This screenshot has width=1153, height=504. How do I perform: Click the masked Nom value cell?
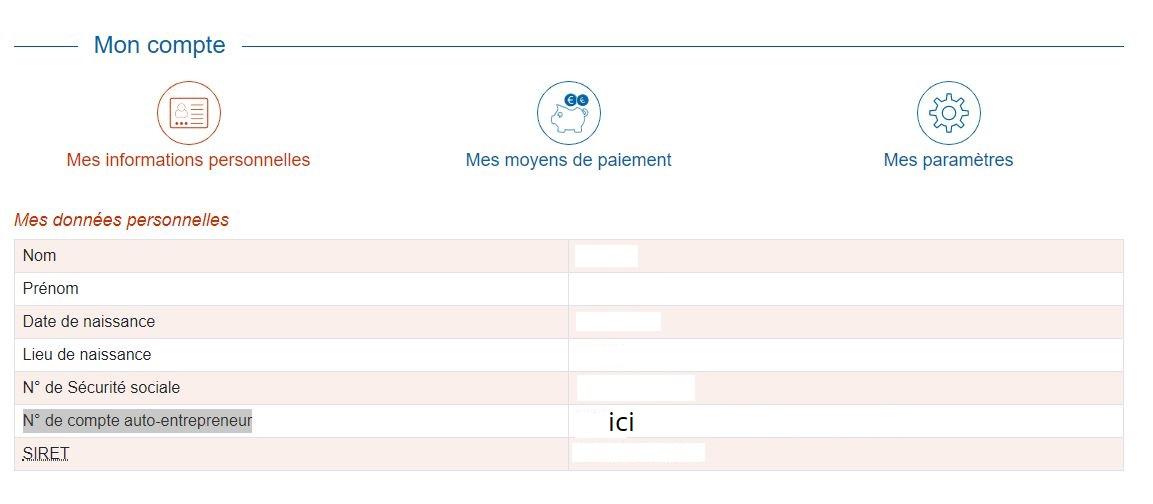coord(606,256)
